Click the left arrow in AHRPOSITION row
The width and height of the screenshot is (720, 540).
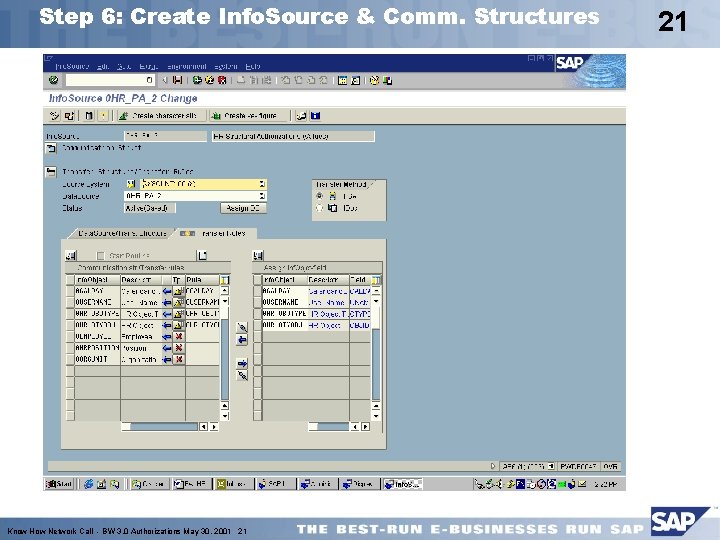tap(167, 348)
